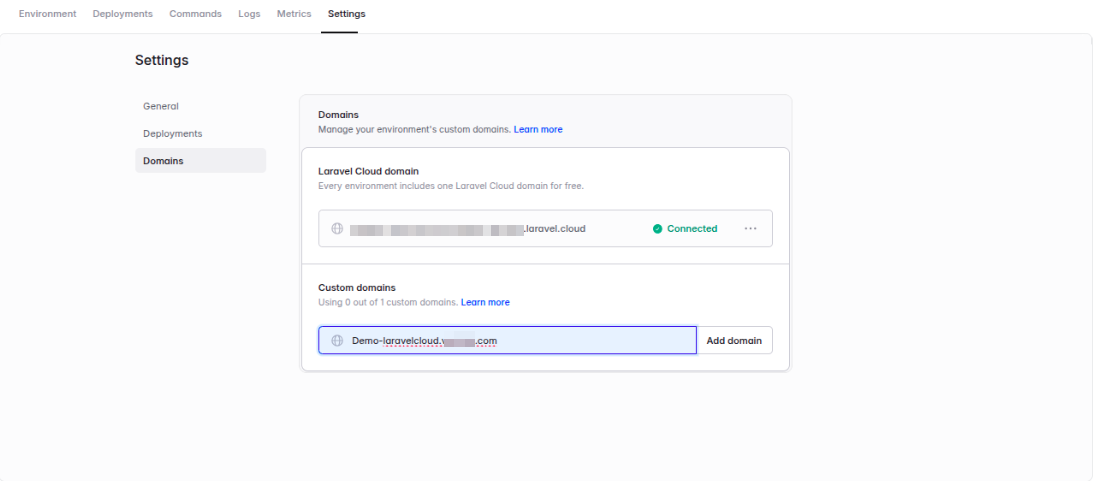Open the Environment tab
The height and width of the screenshot is (482, 1095).
click(47, 14)
